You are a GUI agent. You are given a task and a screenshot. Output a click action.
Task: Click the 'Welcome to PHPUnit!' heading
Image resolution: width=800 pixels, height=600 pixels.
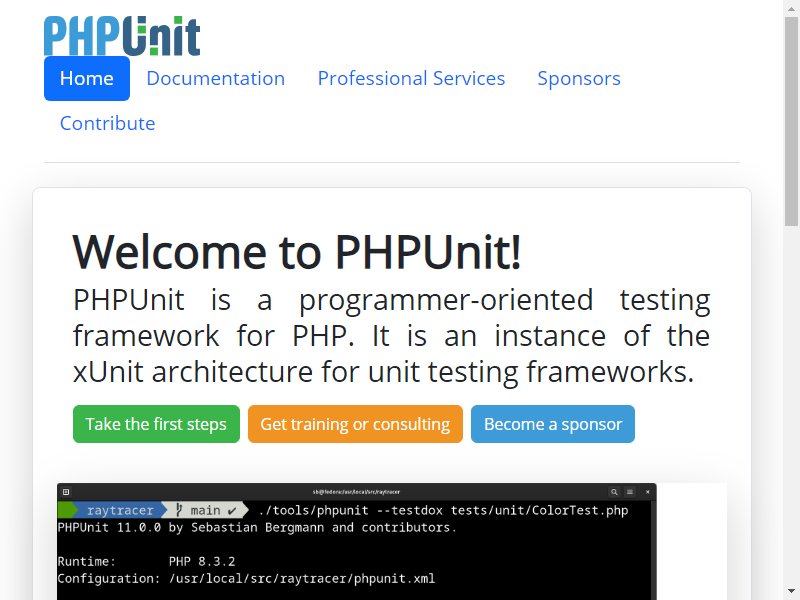pos(297,252)
